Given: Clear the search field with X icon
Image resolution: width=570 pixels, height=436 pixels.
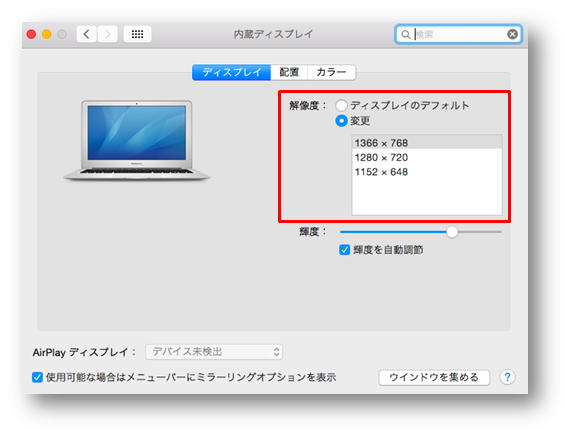Looking at the screenshot, I should 512,34.
